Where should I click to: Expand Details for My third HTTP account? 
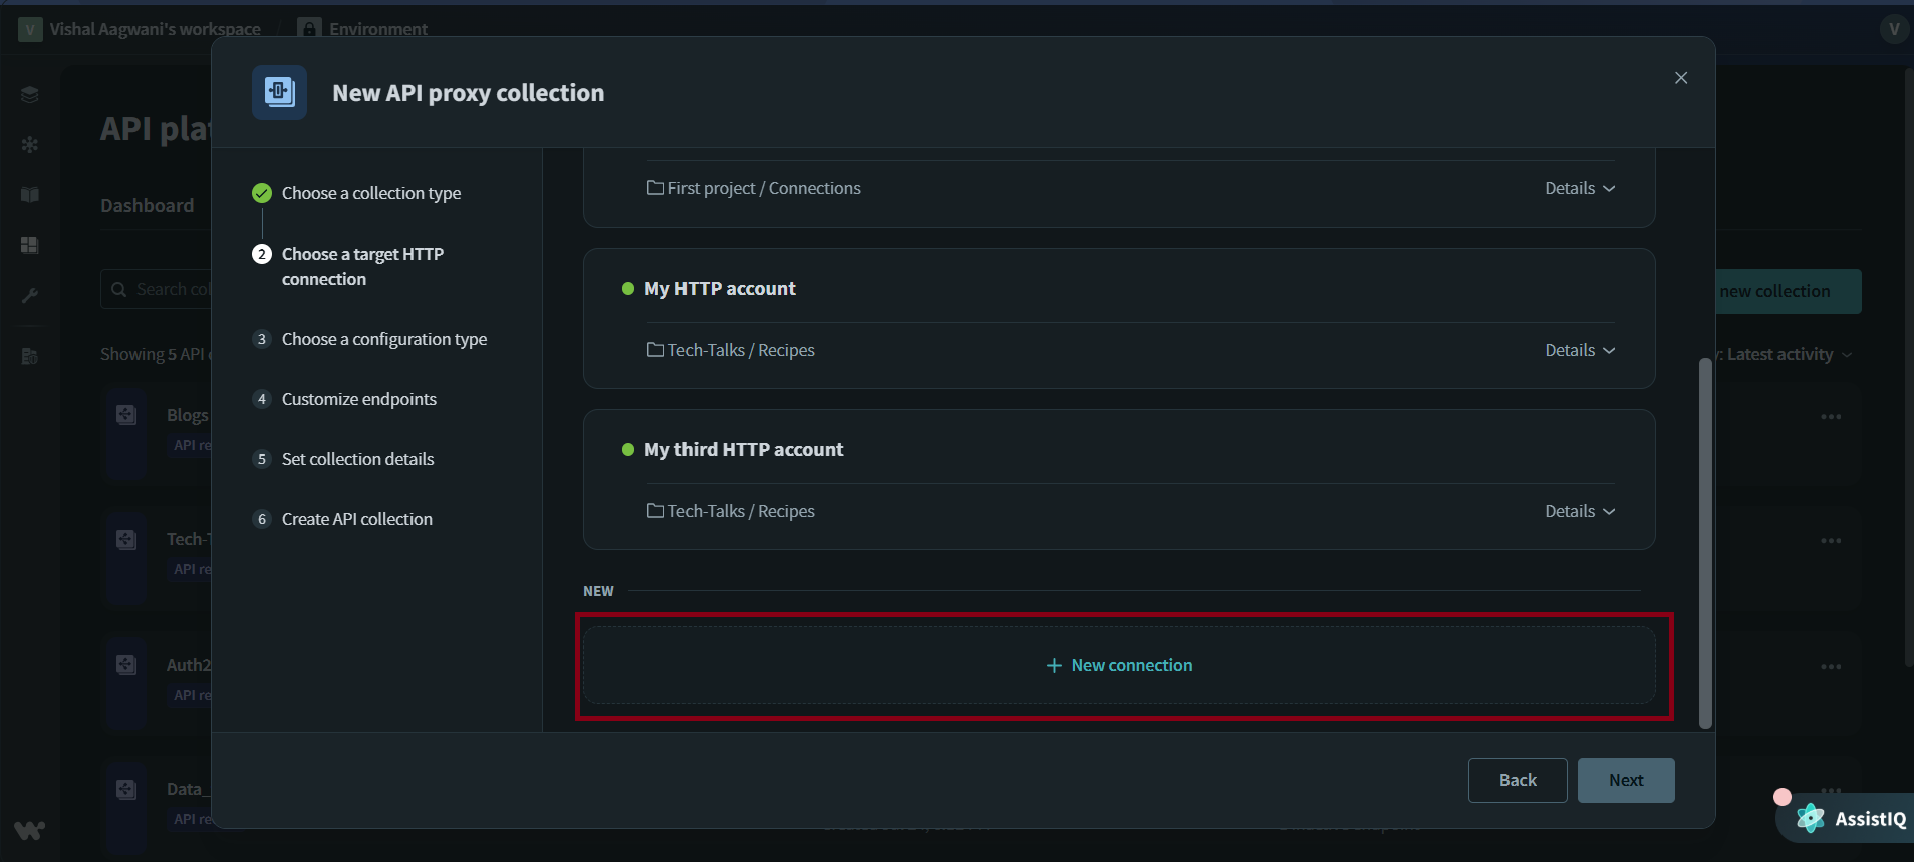pyautogui.click(x=1578, y=510)
